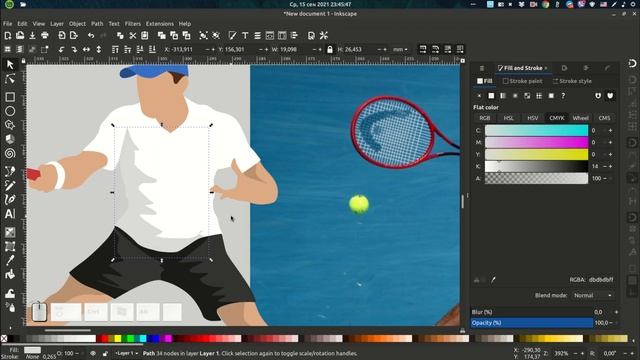Image resolution: width=640 pixels, height=360 pixels.
Task: Flip selection vertically
Action: click(99, 49)
